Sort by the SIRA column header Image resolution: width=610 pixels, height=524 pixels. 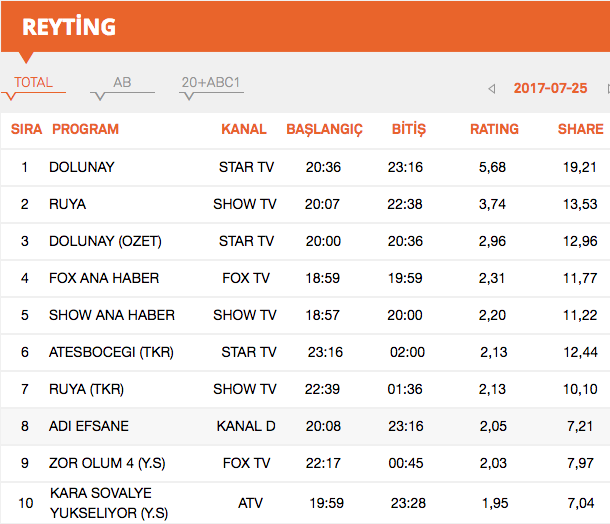[x=26, y=129]
